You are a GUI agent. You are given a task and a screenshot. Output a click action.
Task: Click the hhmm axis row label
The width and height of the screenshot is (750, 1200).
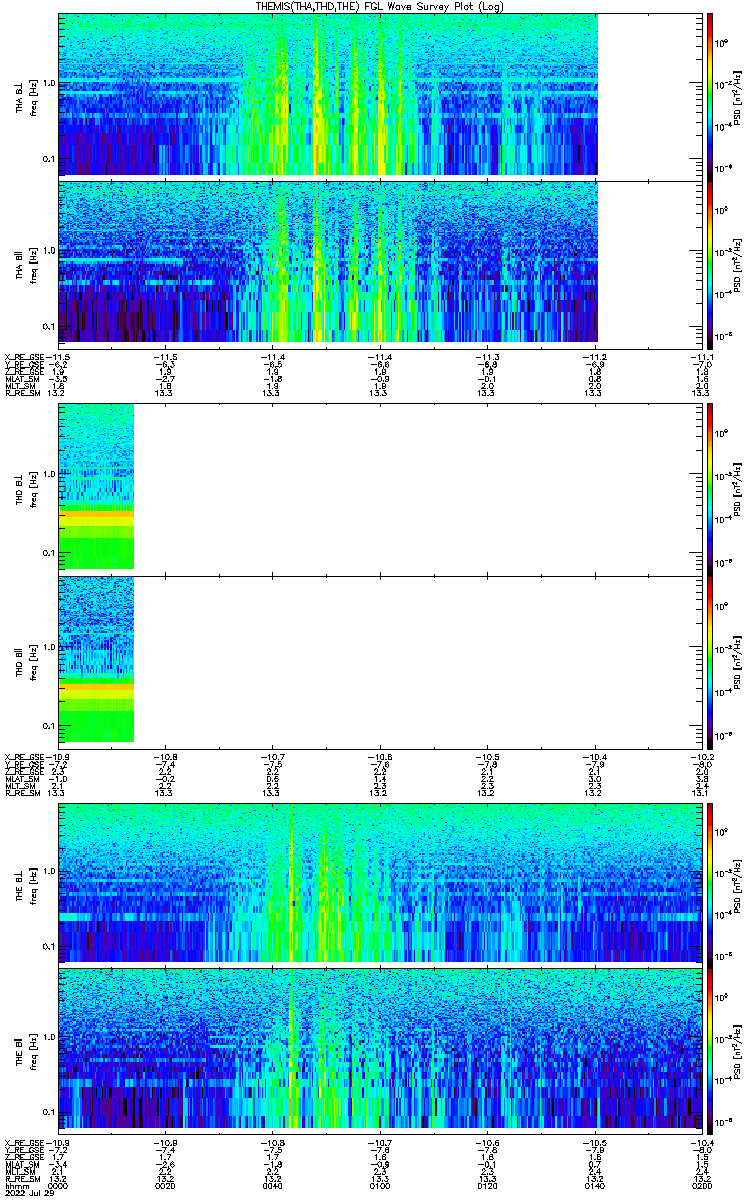[x=16, y=1186]
